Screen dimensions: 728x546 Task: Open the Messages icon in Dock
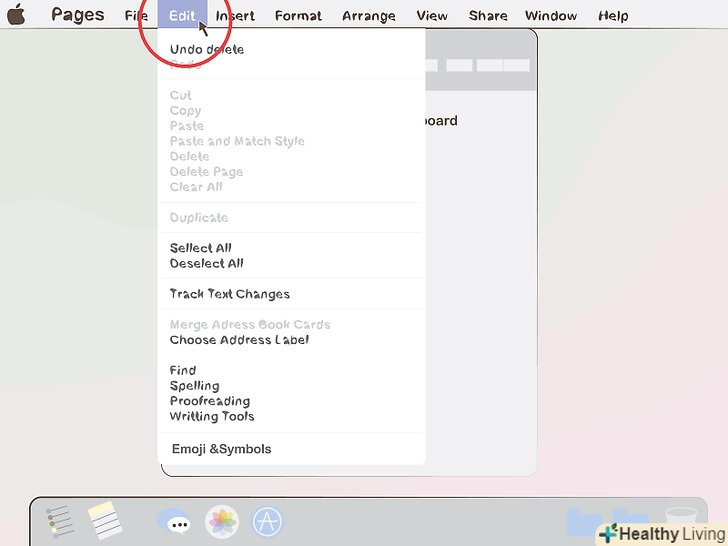174,521
